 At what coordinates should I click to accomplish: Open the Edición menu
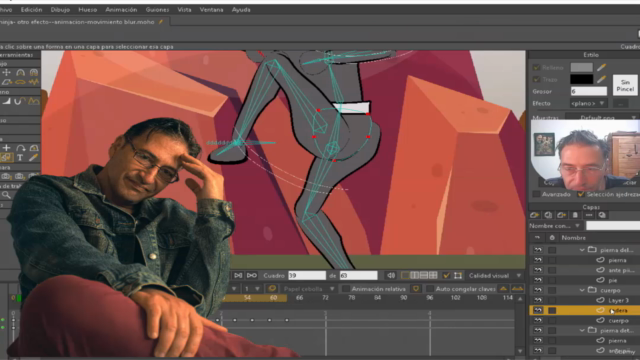tap(31, 9)
